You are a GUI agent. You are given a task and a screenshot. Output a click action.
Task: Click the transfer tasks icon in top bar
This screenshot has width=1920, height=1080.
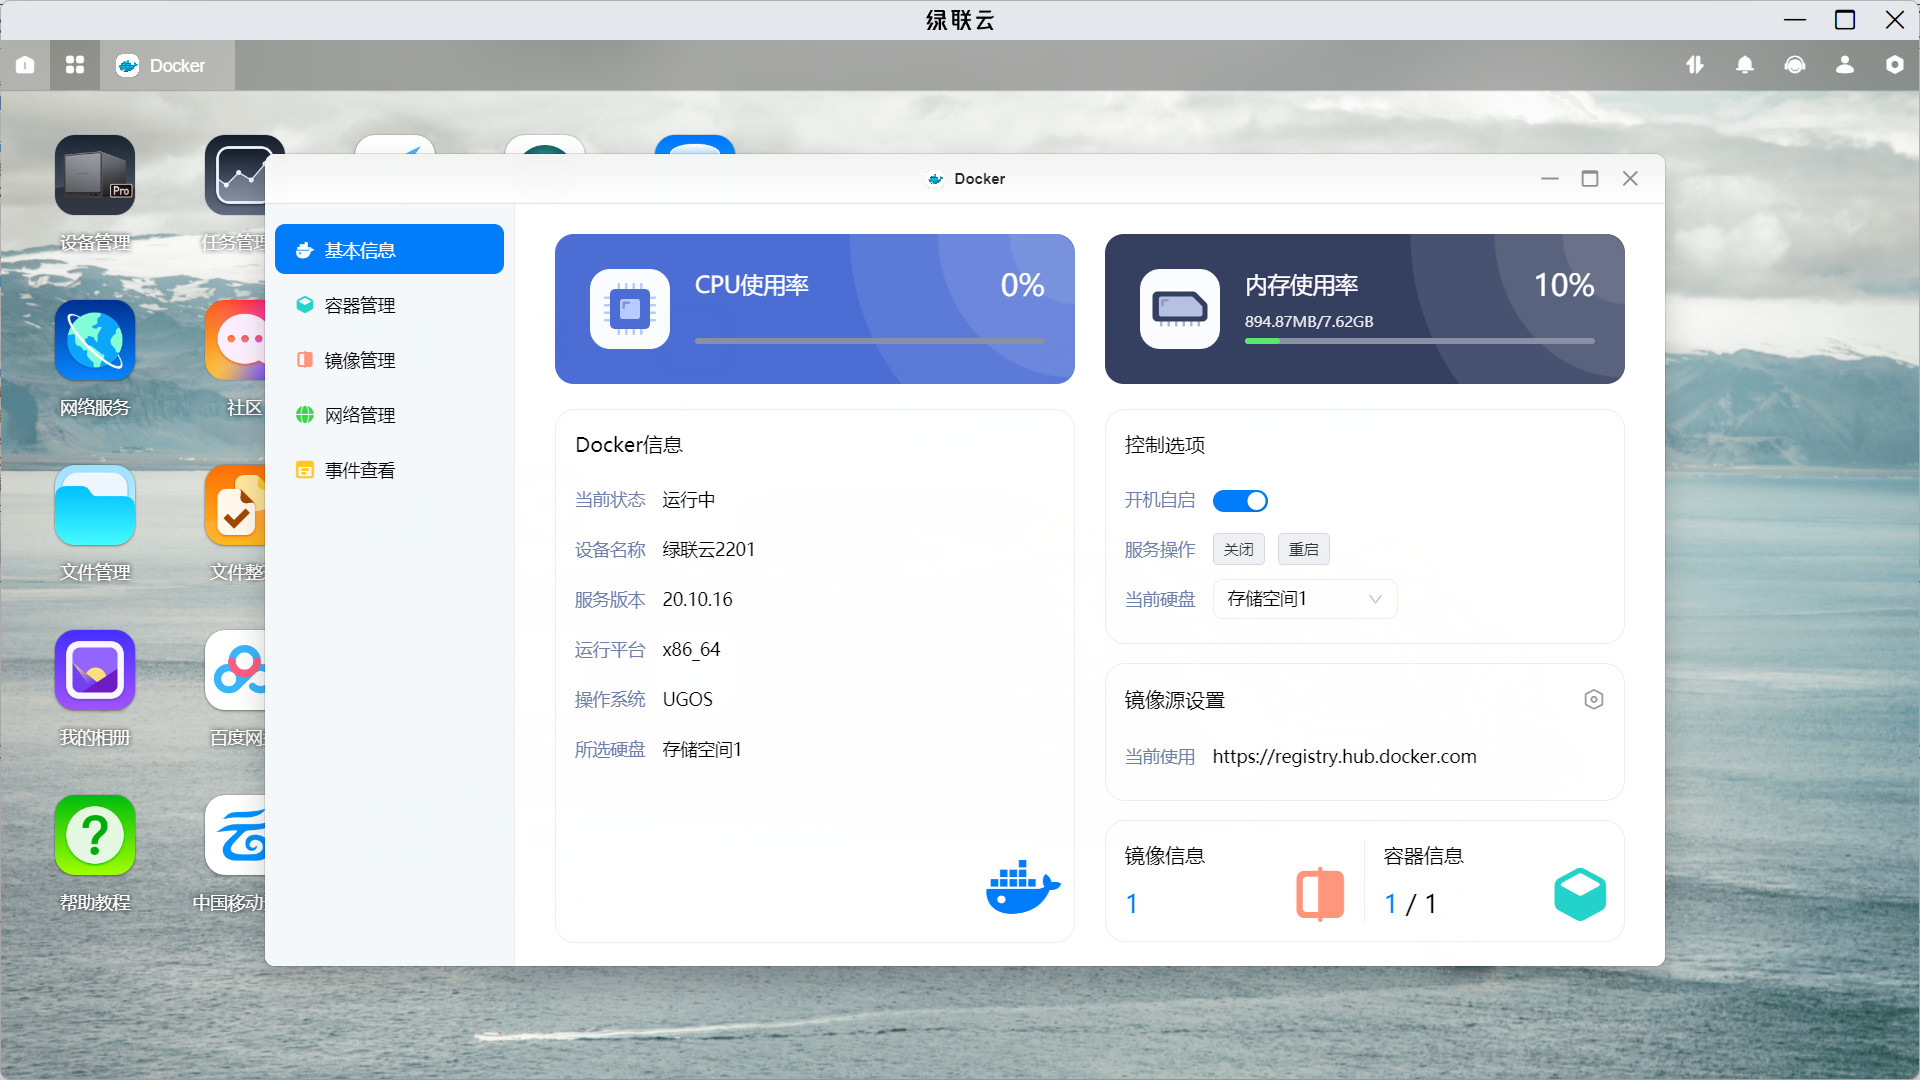1694,65
